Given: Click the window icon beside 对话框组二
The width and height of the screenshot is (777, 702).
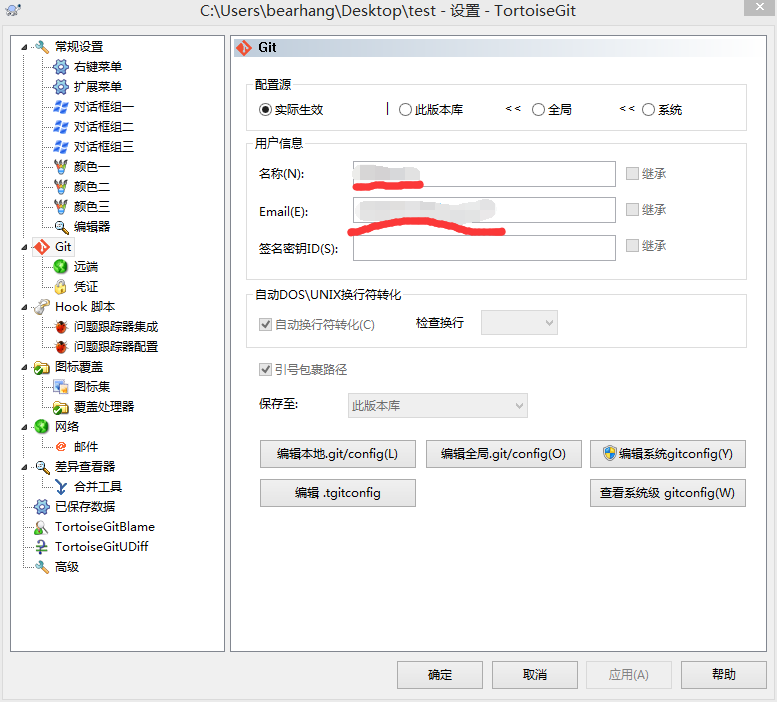Looking at the screenshot, I should [60, 127].
